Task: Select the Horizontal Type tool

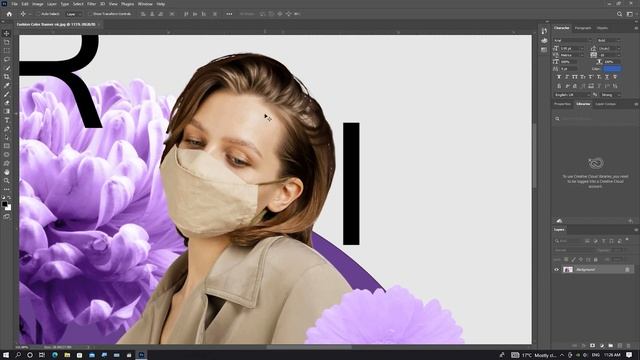Action: point(7,120)
